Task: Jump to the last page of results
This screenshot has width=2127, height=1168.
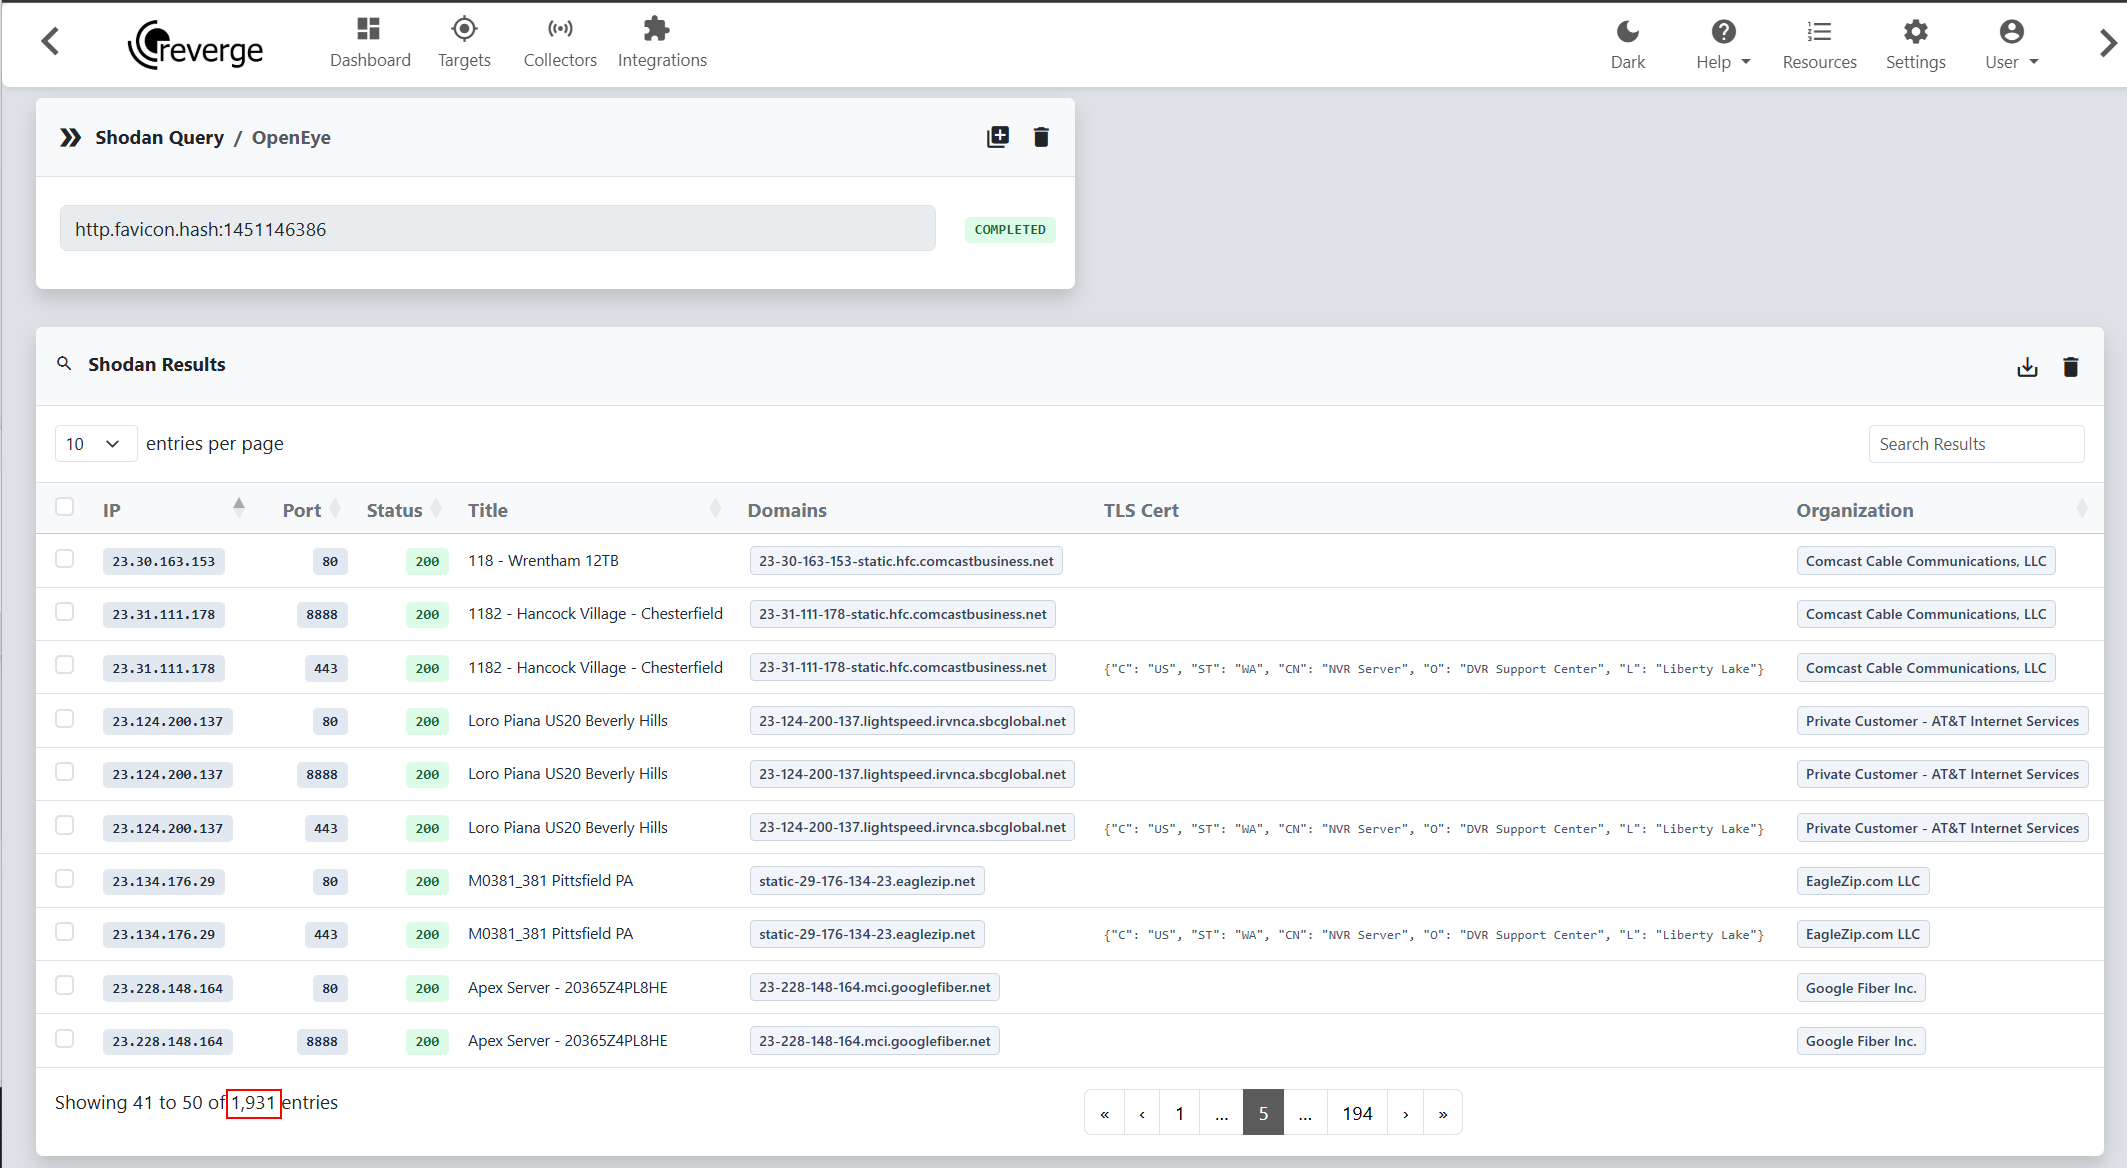Action: click(x=1443, y=1113)
